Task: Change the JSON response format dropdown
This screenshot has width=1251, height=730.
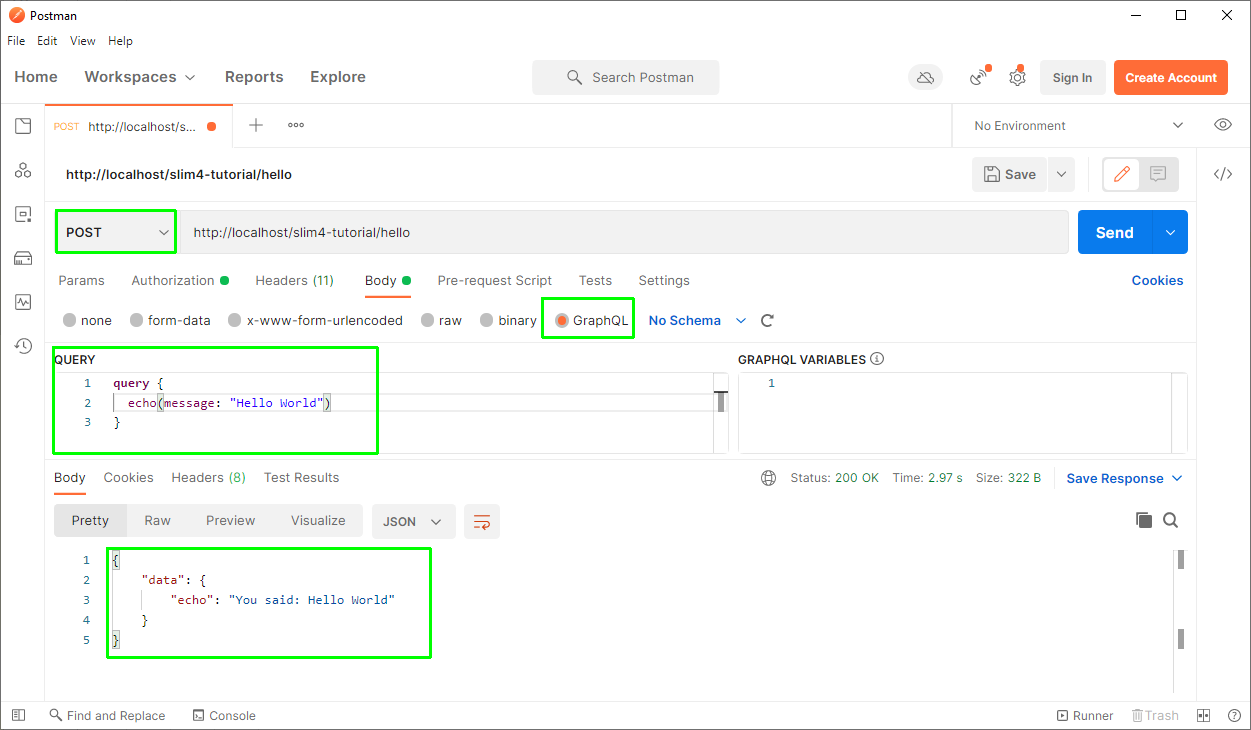Action: (413, 522)
